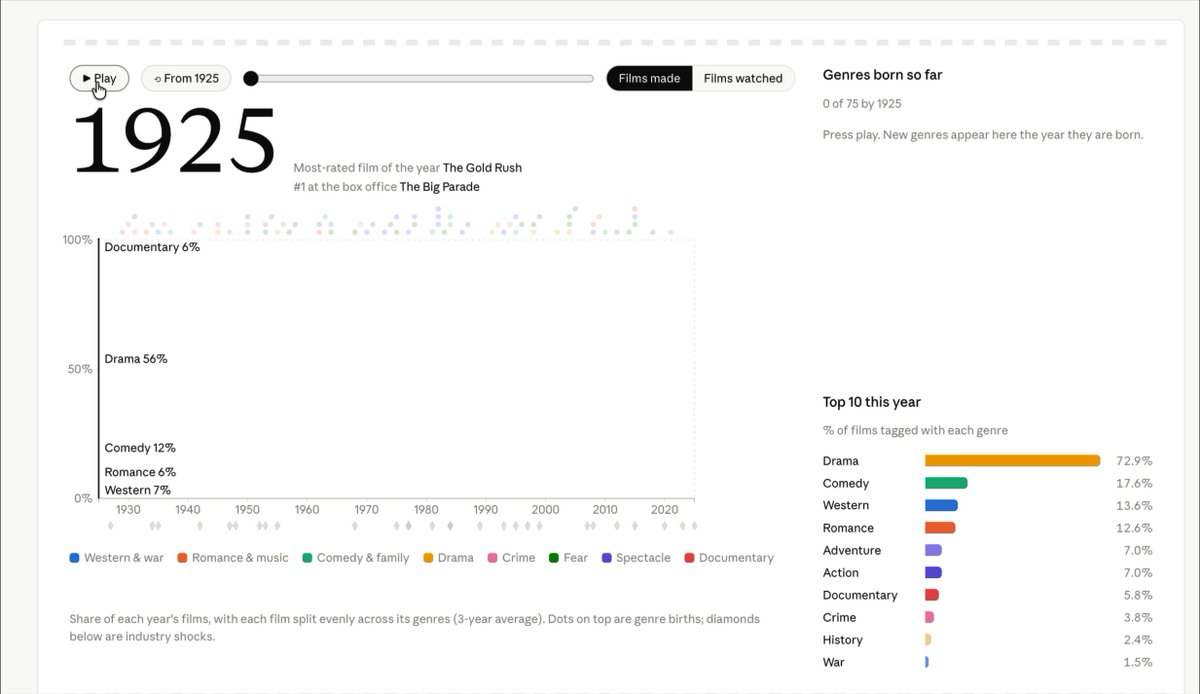
Task: Choose the green Comedy & family legend swatch
Action: click(308, 558)
